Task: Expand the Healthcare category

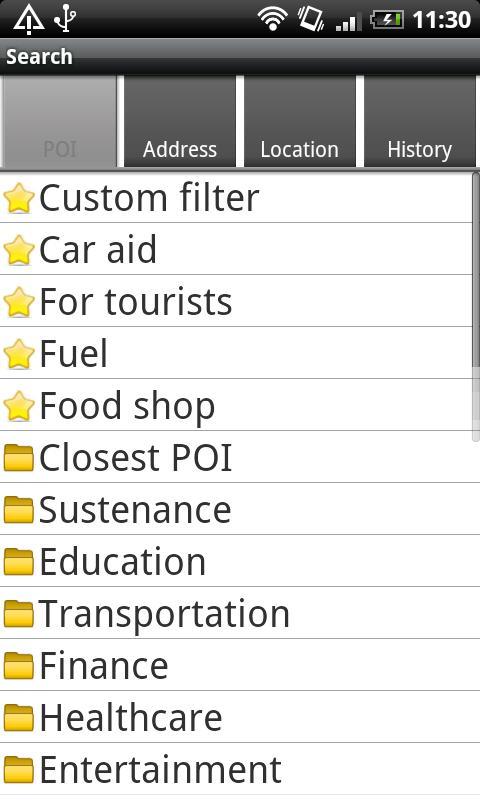Action: point(240,717)
